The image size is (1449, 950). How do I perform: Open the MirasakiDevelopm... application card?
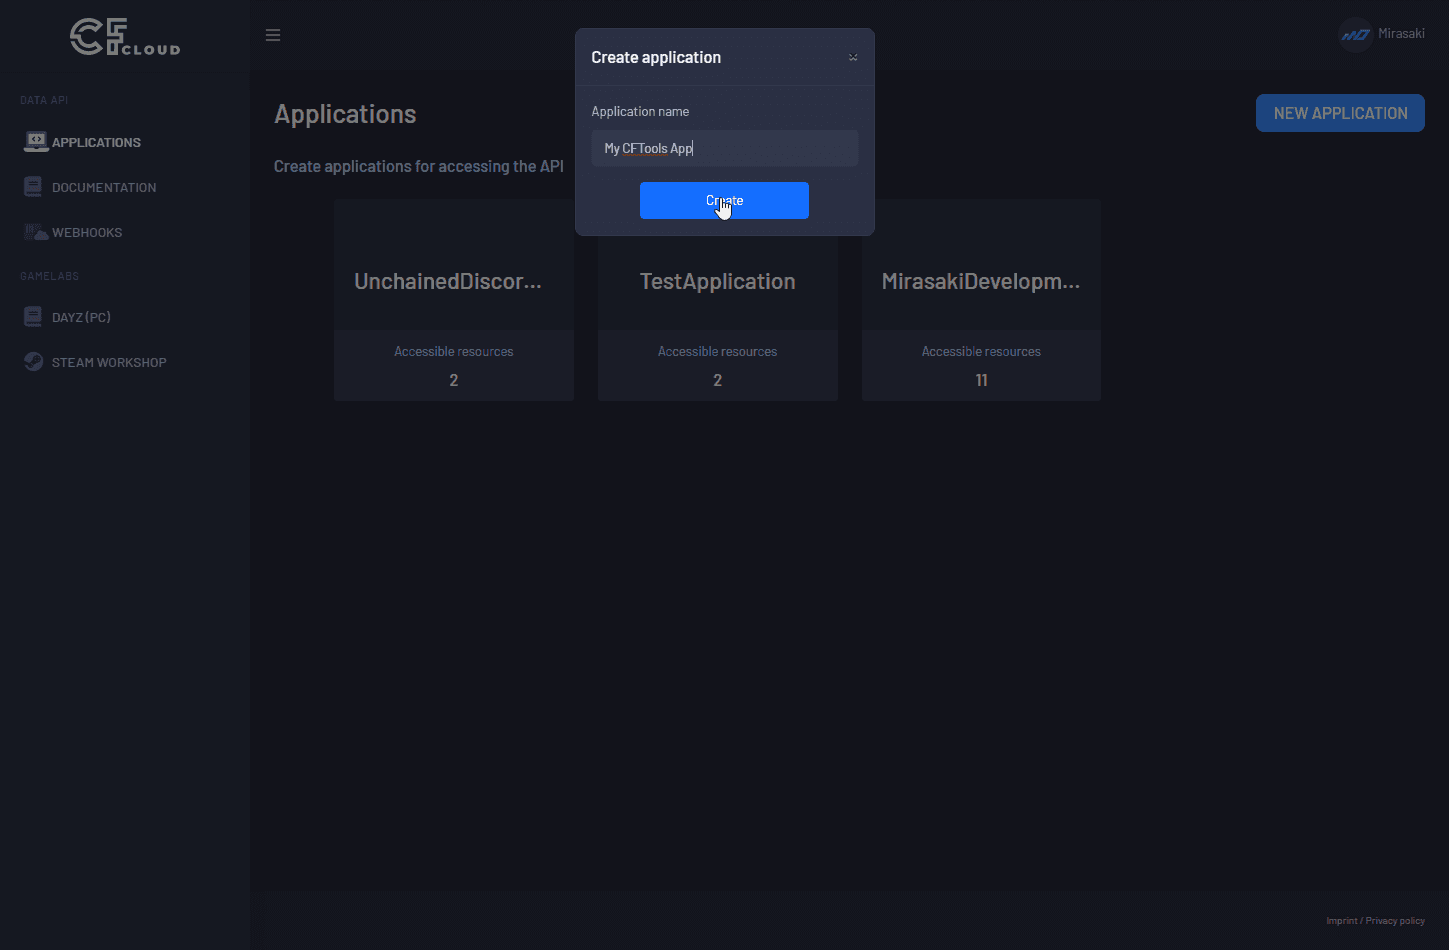pos(981,300)
